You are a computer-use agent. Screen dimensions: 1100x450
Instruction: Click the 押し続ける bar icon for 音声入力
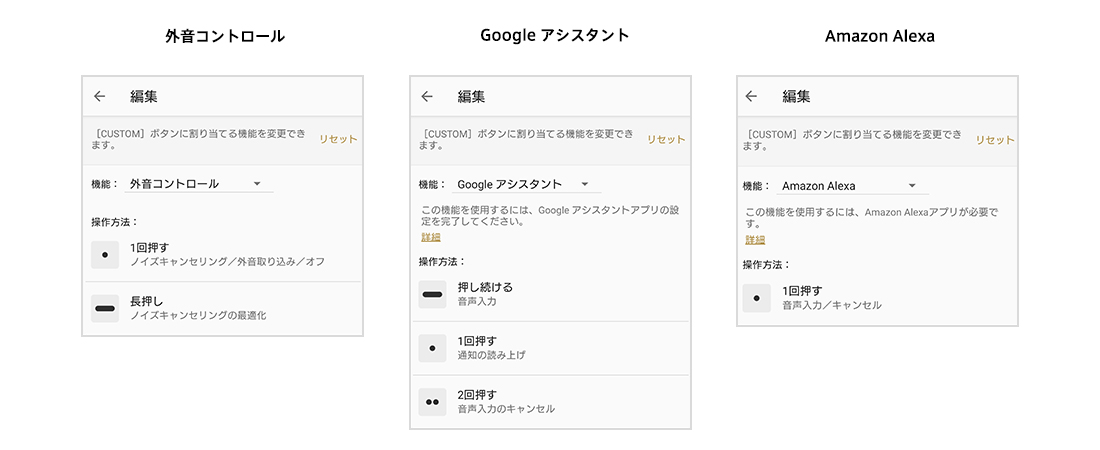coord(432,294)
